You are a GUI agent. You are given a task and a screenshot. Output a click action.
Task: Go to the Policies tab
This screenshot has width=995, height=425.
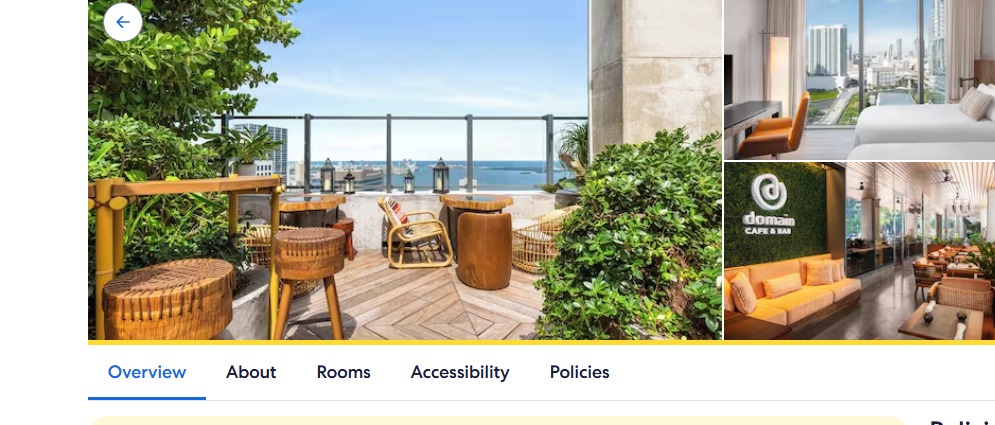(x=579, y=372)
